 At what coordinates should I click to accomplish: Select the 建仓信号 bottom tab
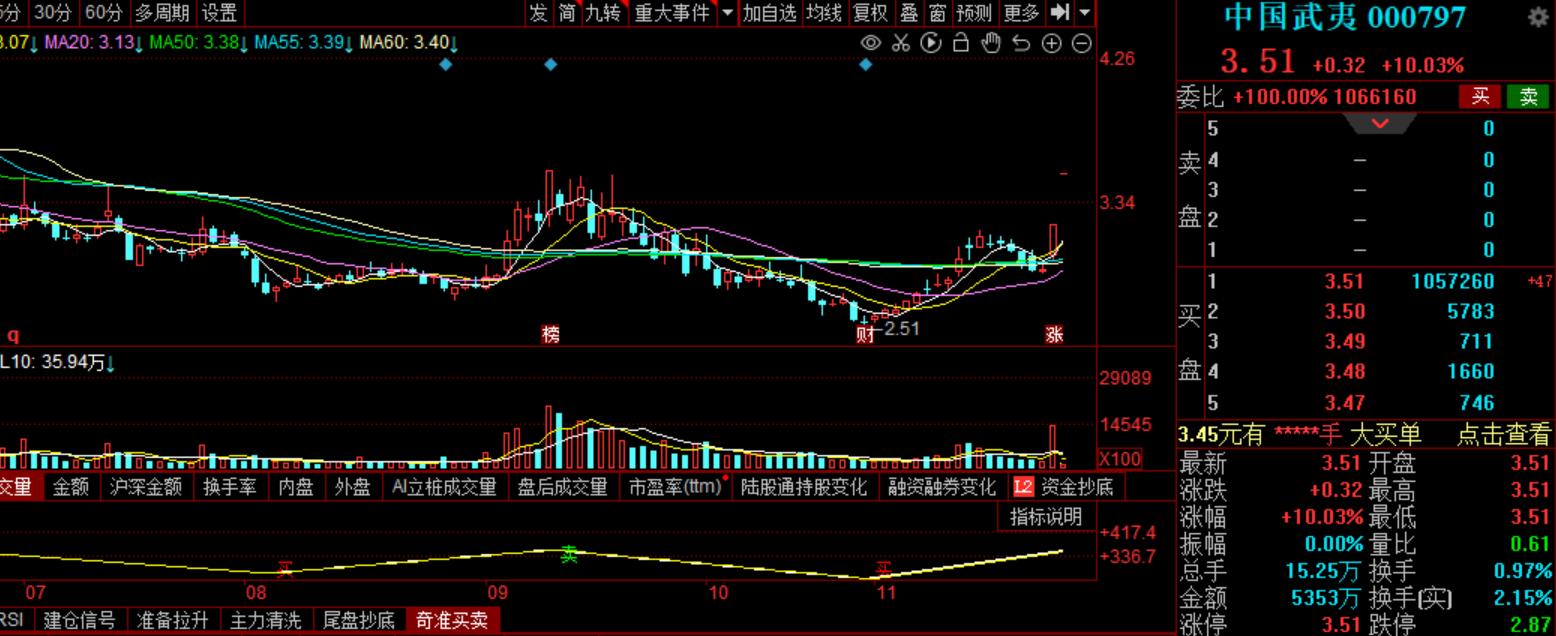[79, 620]
